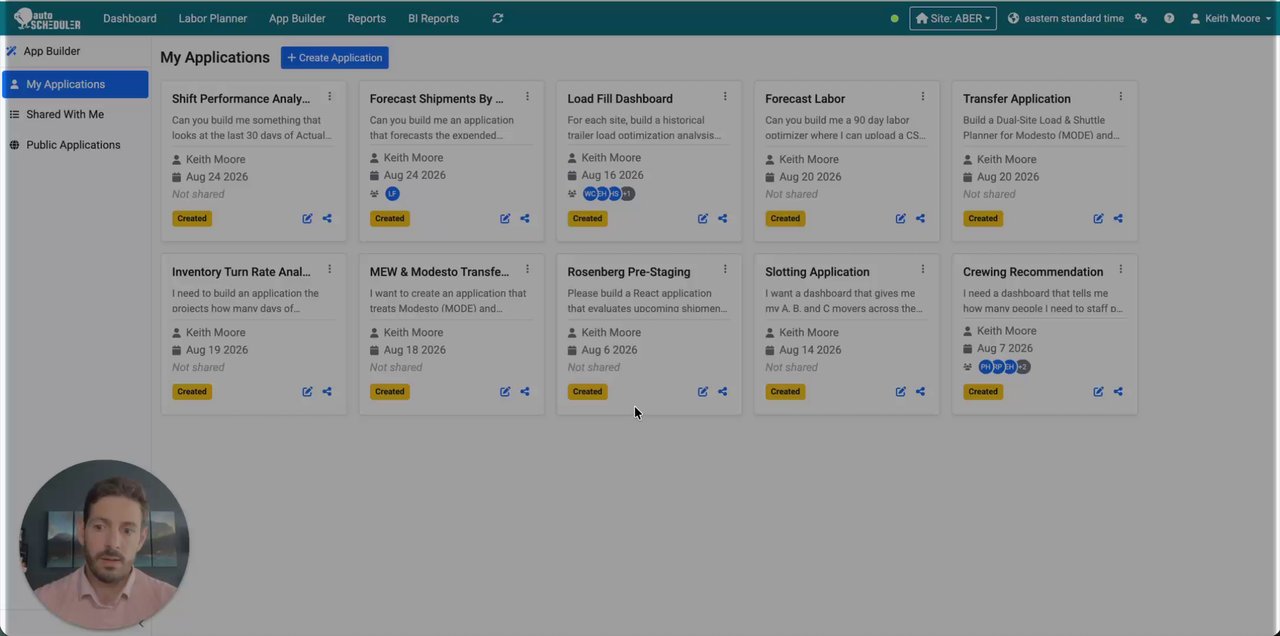Open three-dot menu on Inventory Turn Rate card
Screen dimensions: 1280x636
click(329, 270)
